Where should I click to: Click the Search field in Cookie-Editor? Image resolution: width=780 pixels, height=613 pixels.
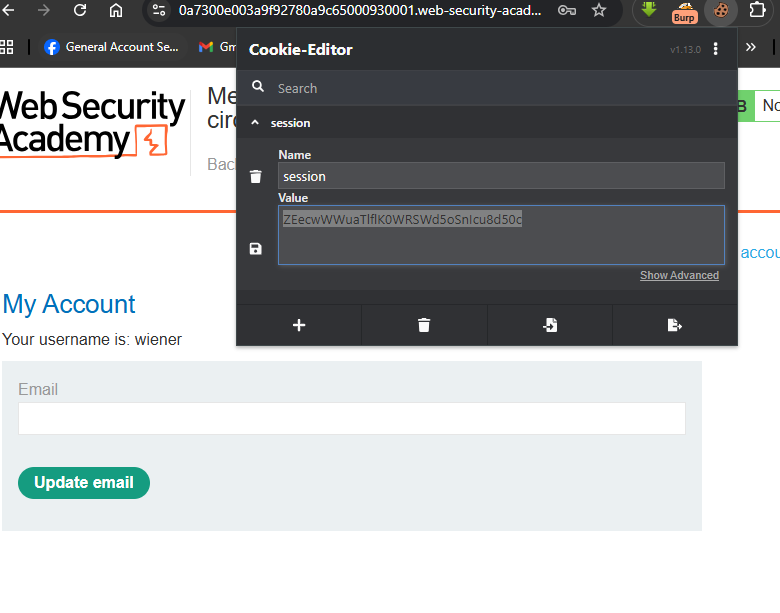502,88
